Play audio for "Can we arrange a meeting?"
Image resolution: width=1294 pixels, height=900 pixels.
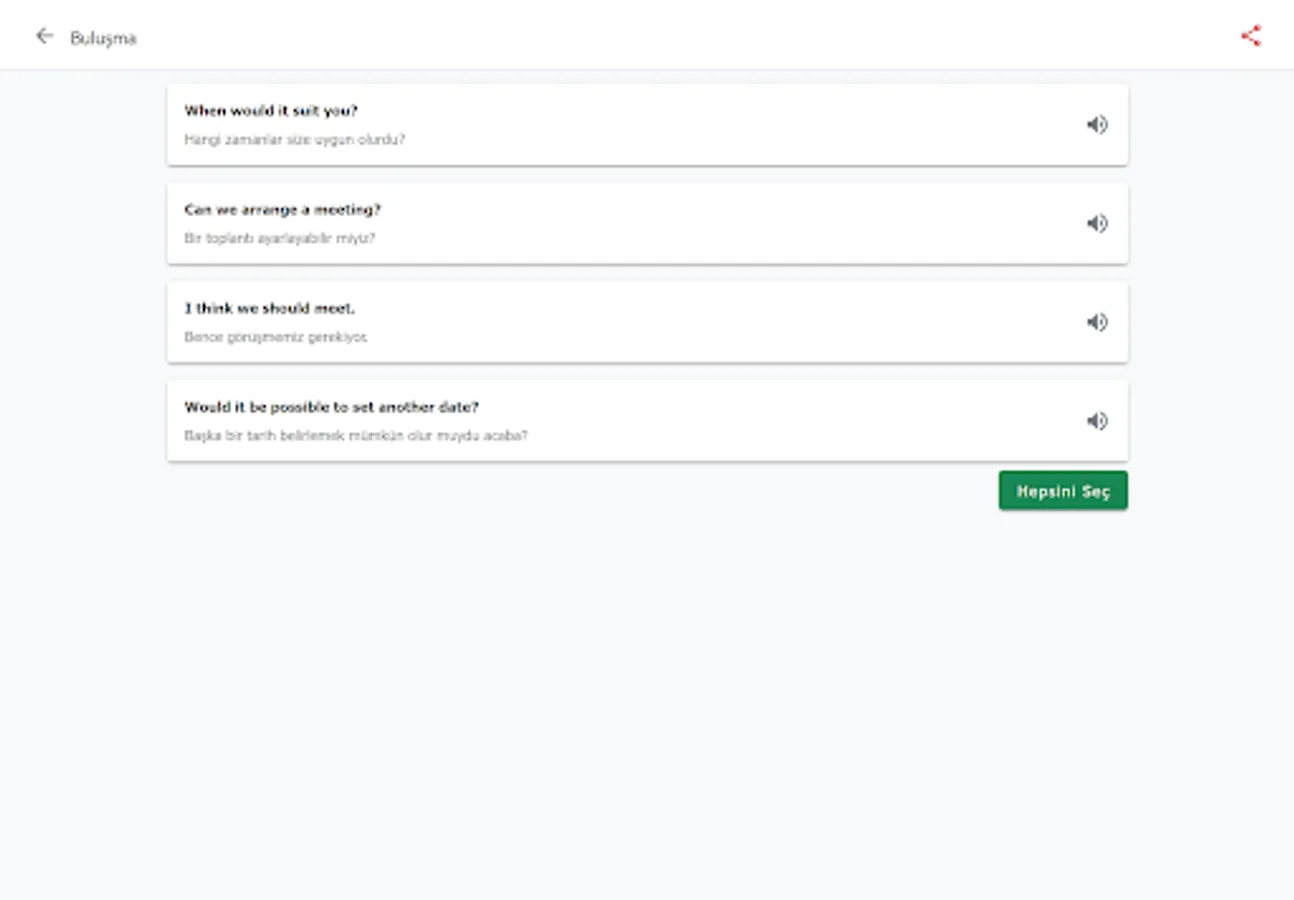1097,223
